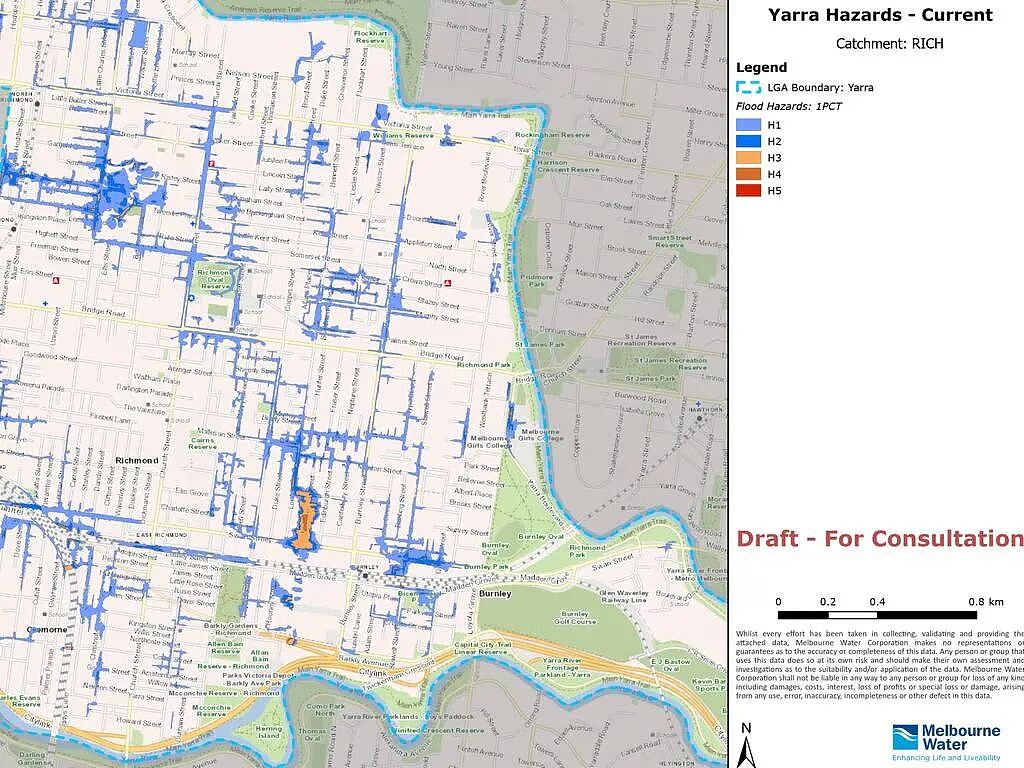The height and width of the screenshot is (768, 1024).
Task: Click the 'Mcconchie Reserve' label
Action: [x=211, y=711]
